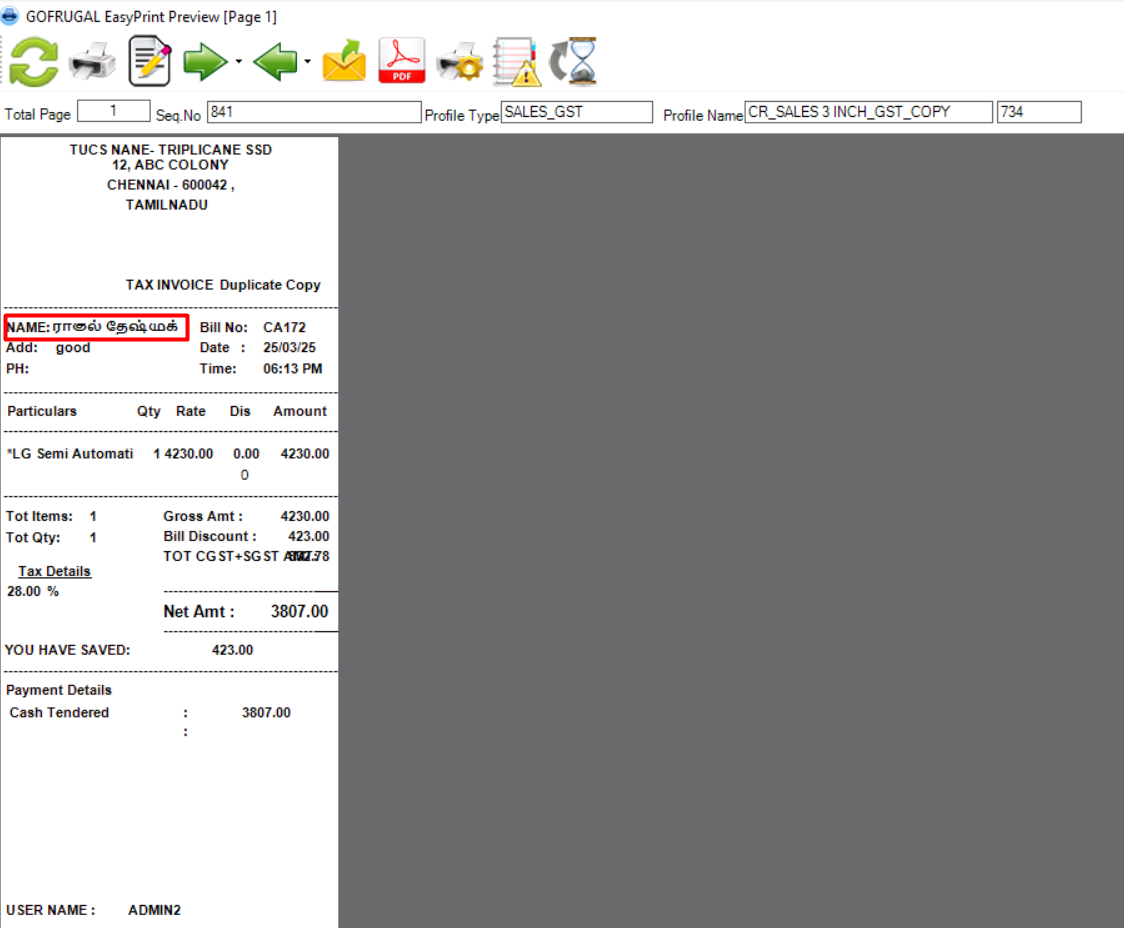
Task: Click TAX INVOICE Duplicate Copy heading
Action: coord(223,285)
